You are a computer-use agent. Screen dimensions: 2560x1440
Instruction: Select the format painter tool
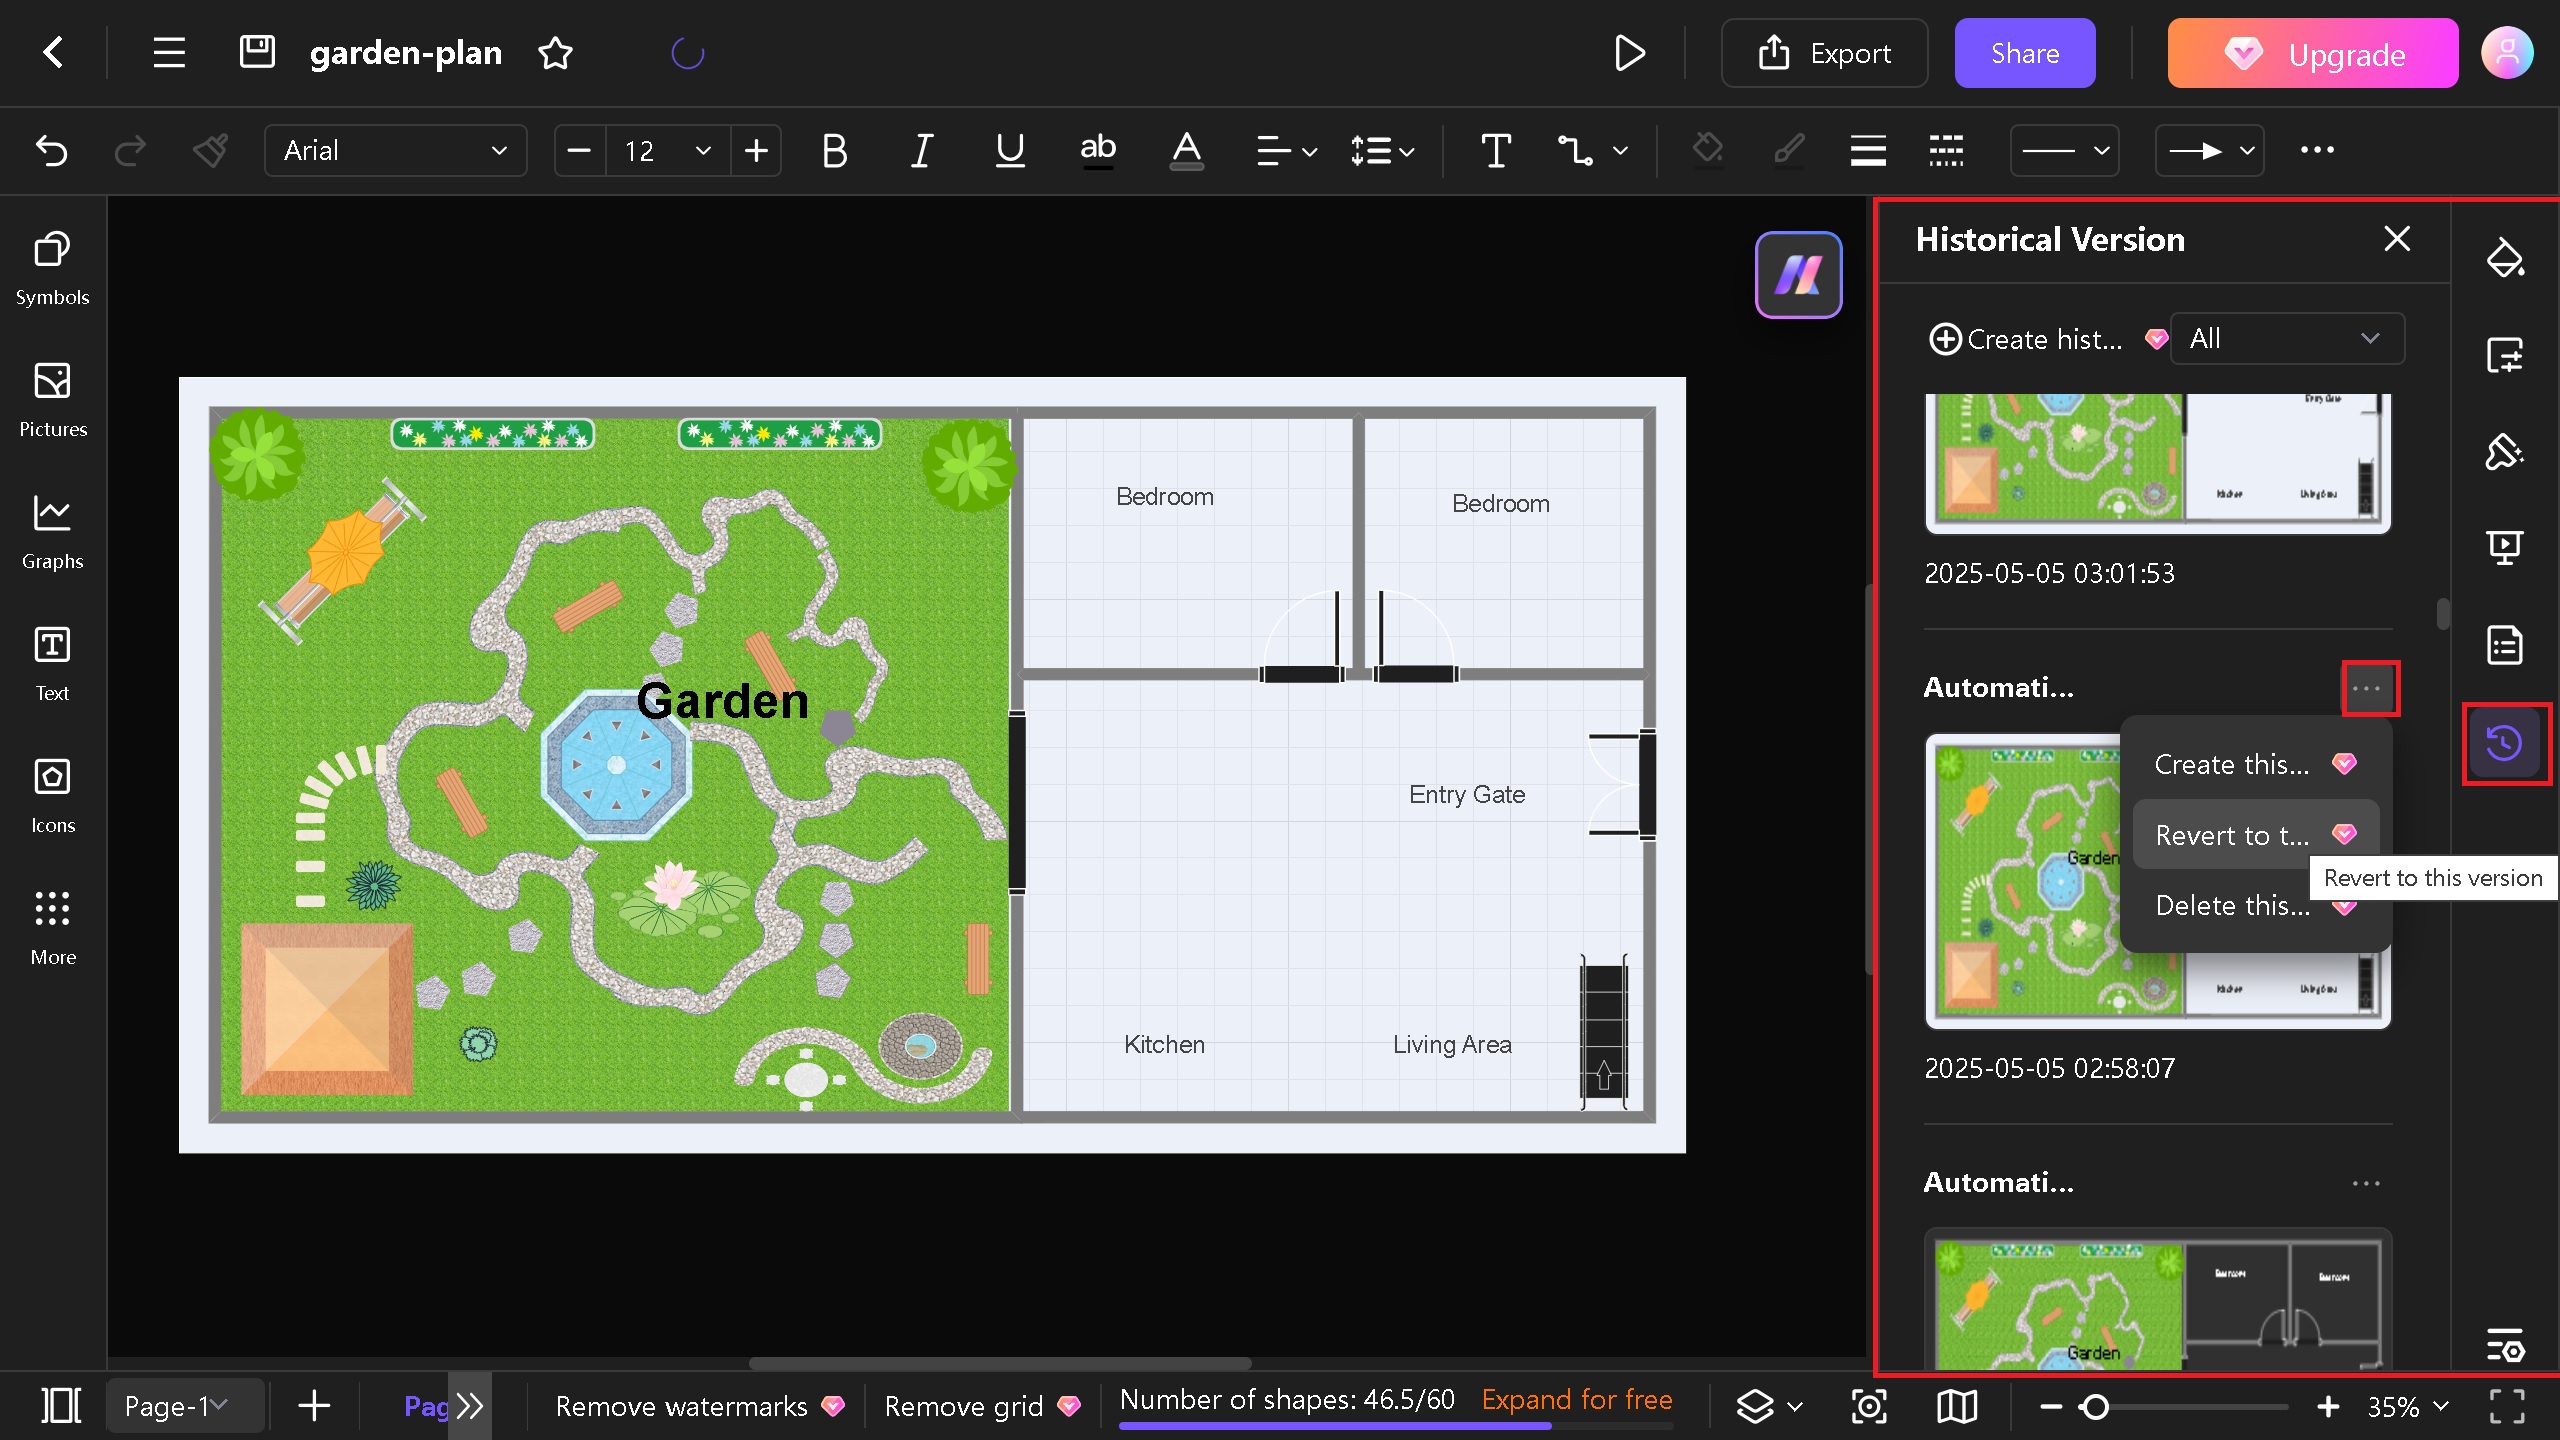point(210,151)
